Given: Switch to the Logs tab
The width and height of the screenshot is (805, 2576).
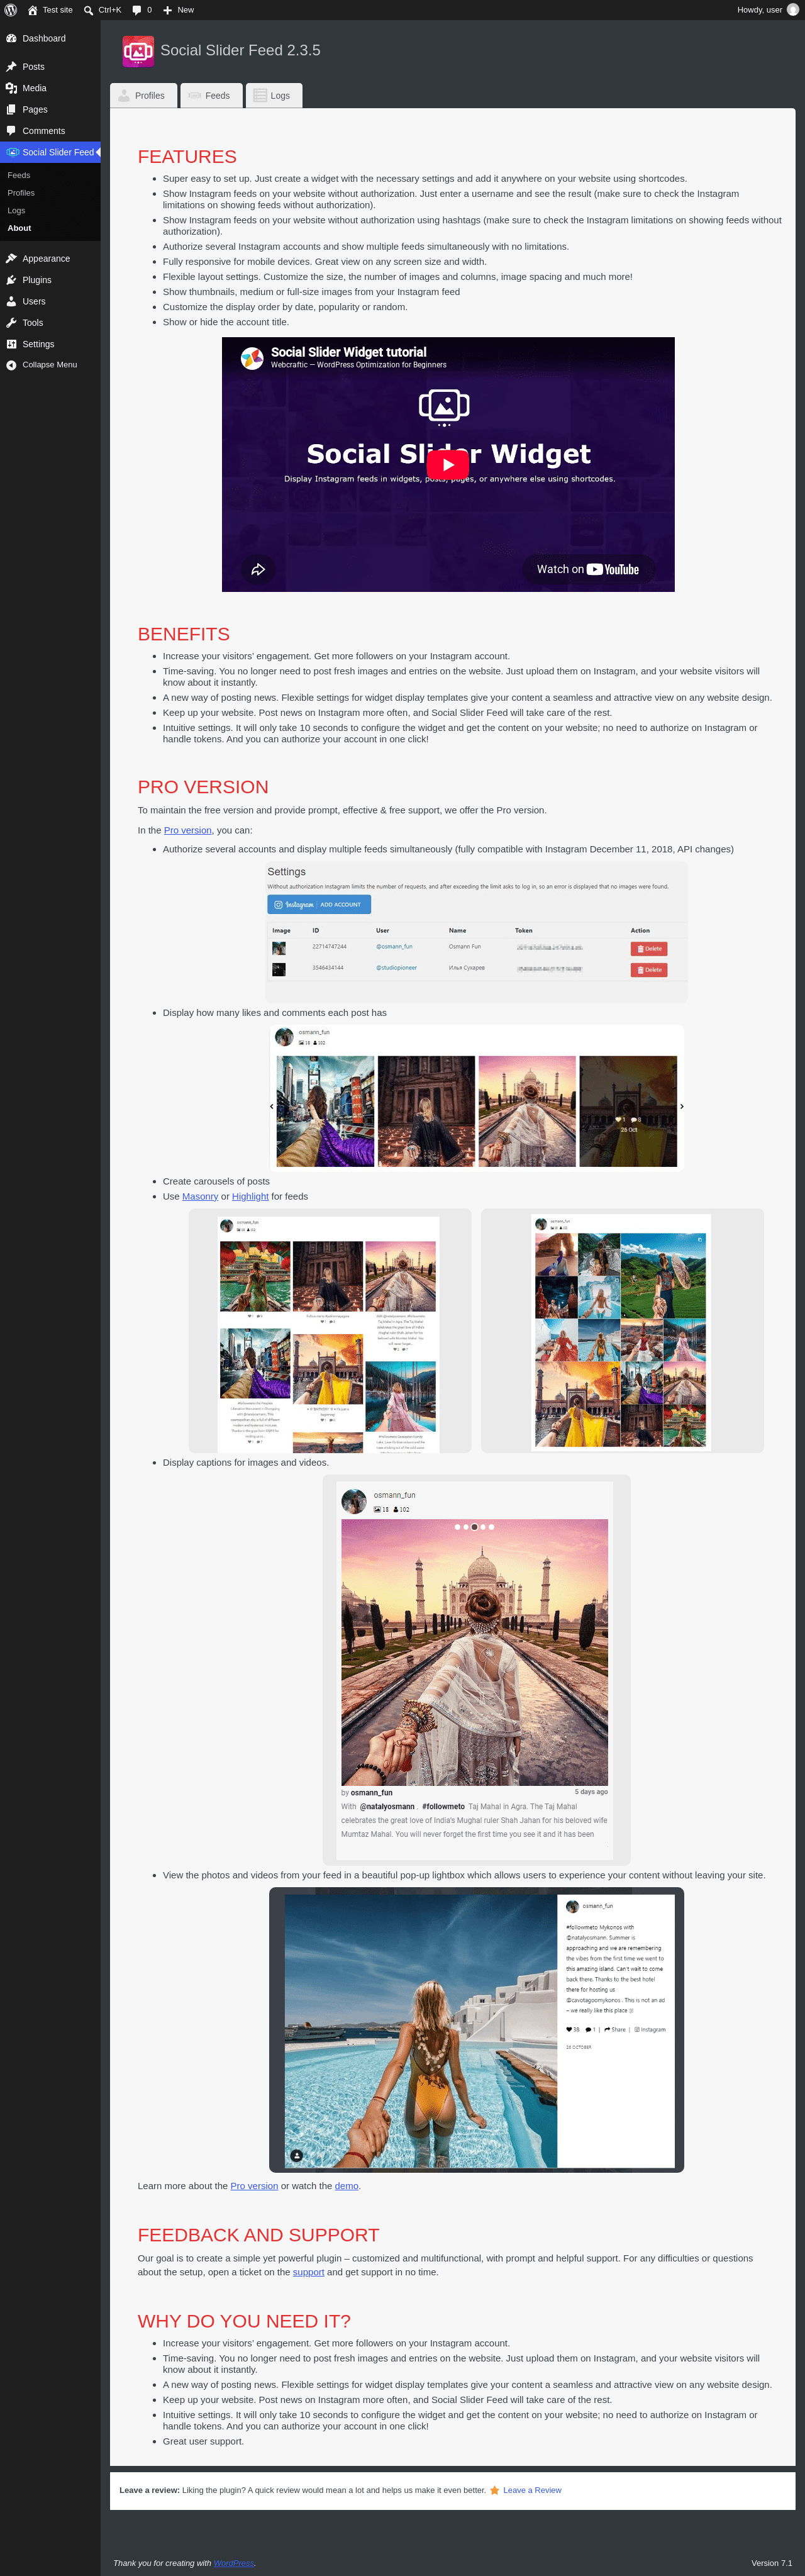Looking at the screenshot, I should [273, 96].
